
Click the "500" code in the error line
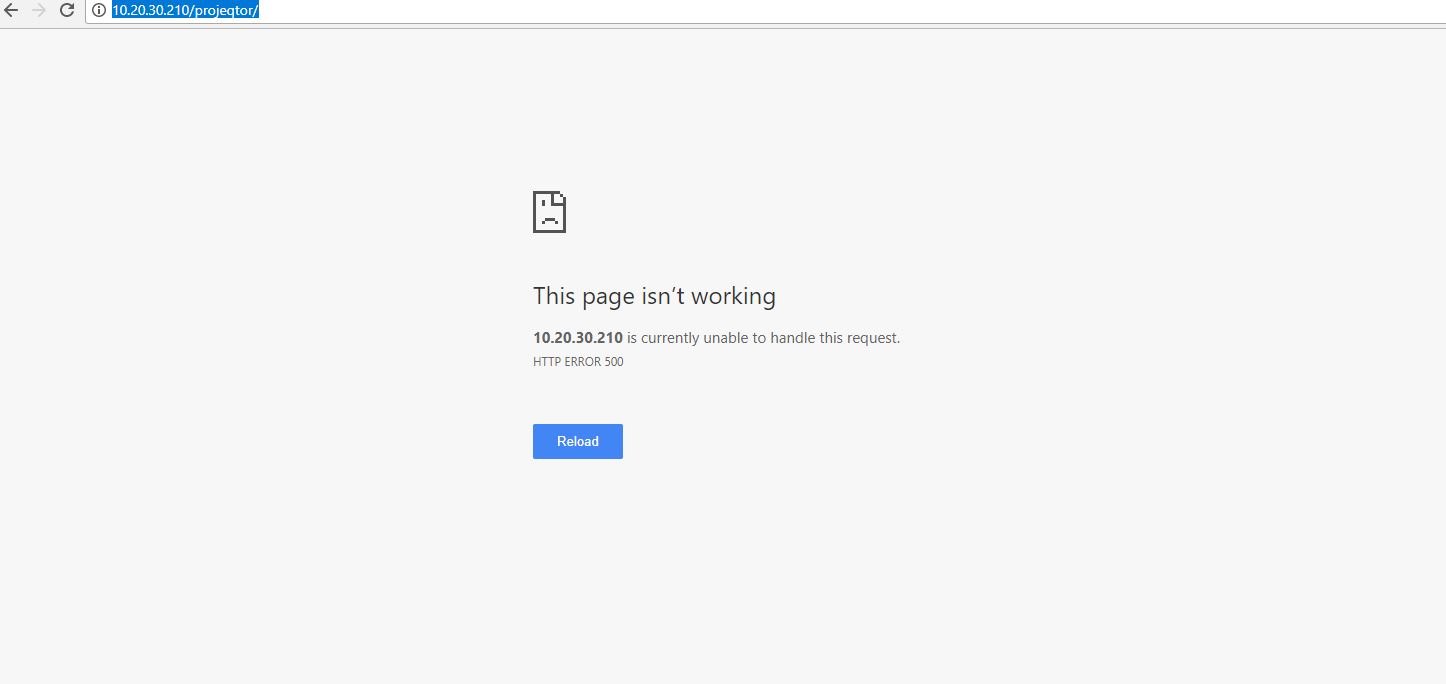click(613, 362)
